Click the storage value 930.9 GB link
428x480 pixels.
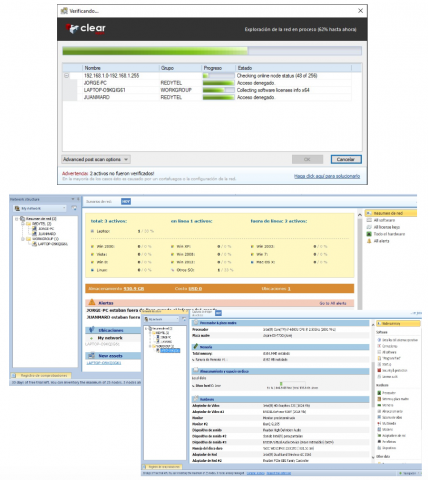point(134,289)
